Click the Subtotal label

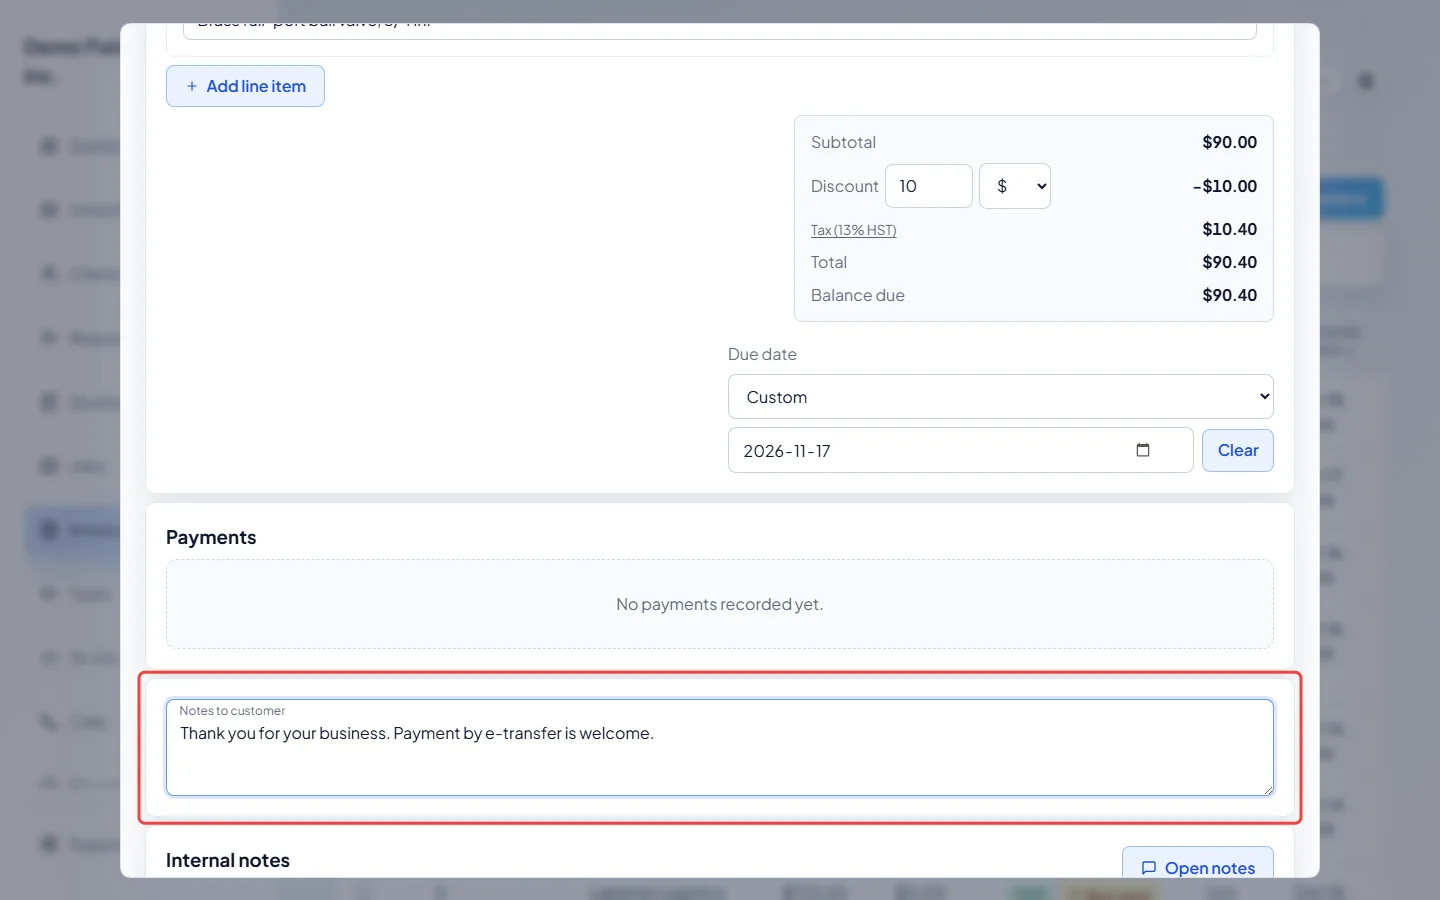click(x=843, y=142)
